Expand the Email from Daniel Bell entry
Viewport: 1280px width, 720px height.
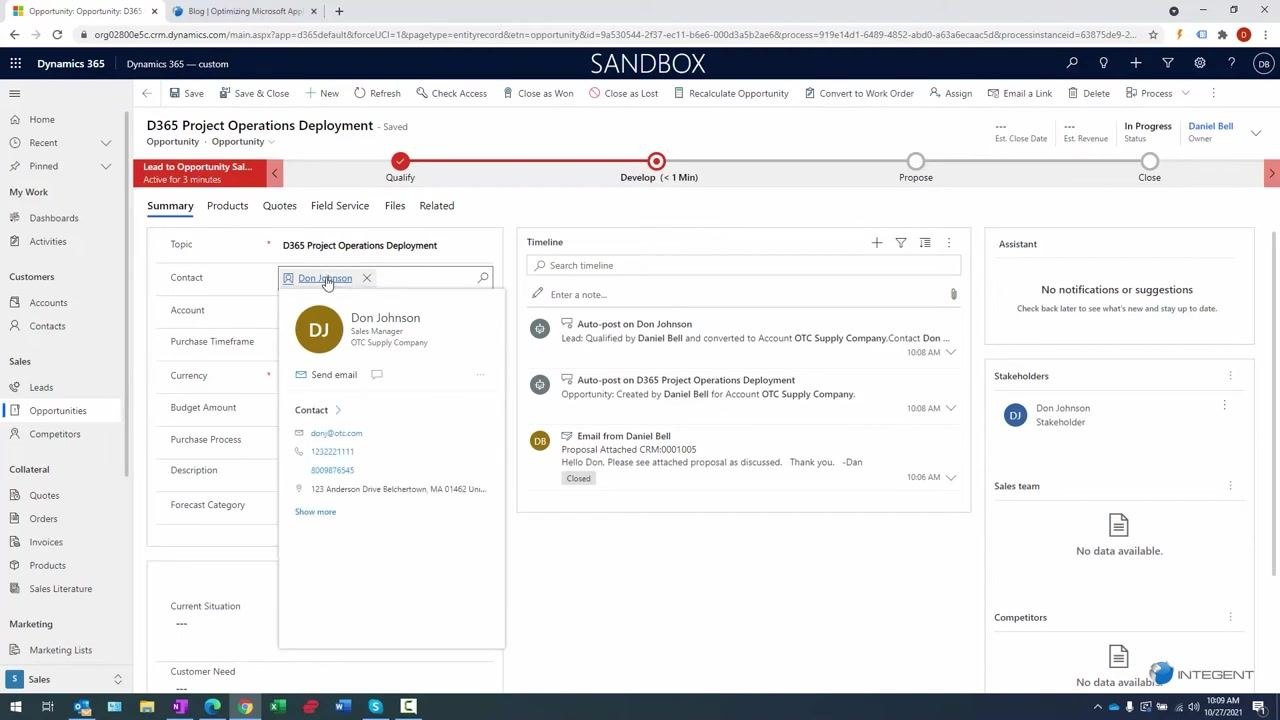click(950, 477)
